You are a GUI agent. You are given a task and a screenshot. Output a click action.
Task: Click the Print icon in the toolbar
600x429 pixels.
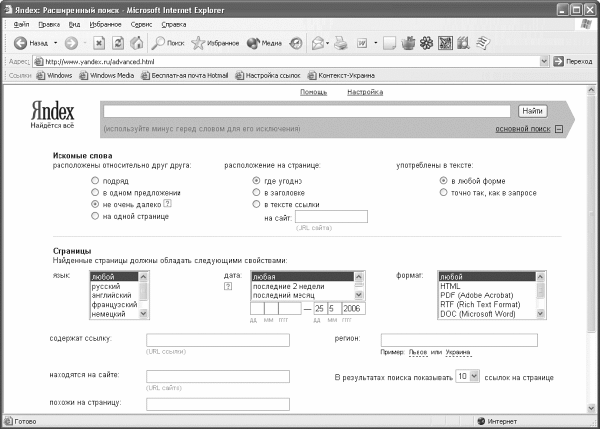pyautogui.click(x=341, y=43)
